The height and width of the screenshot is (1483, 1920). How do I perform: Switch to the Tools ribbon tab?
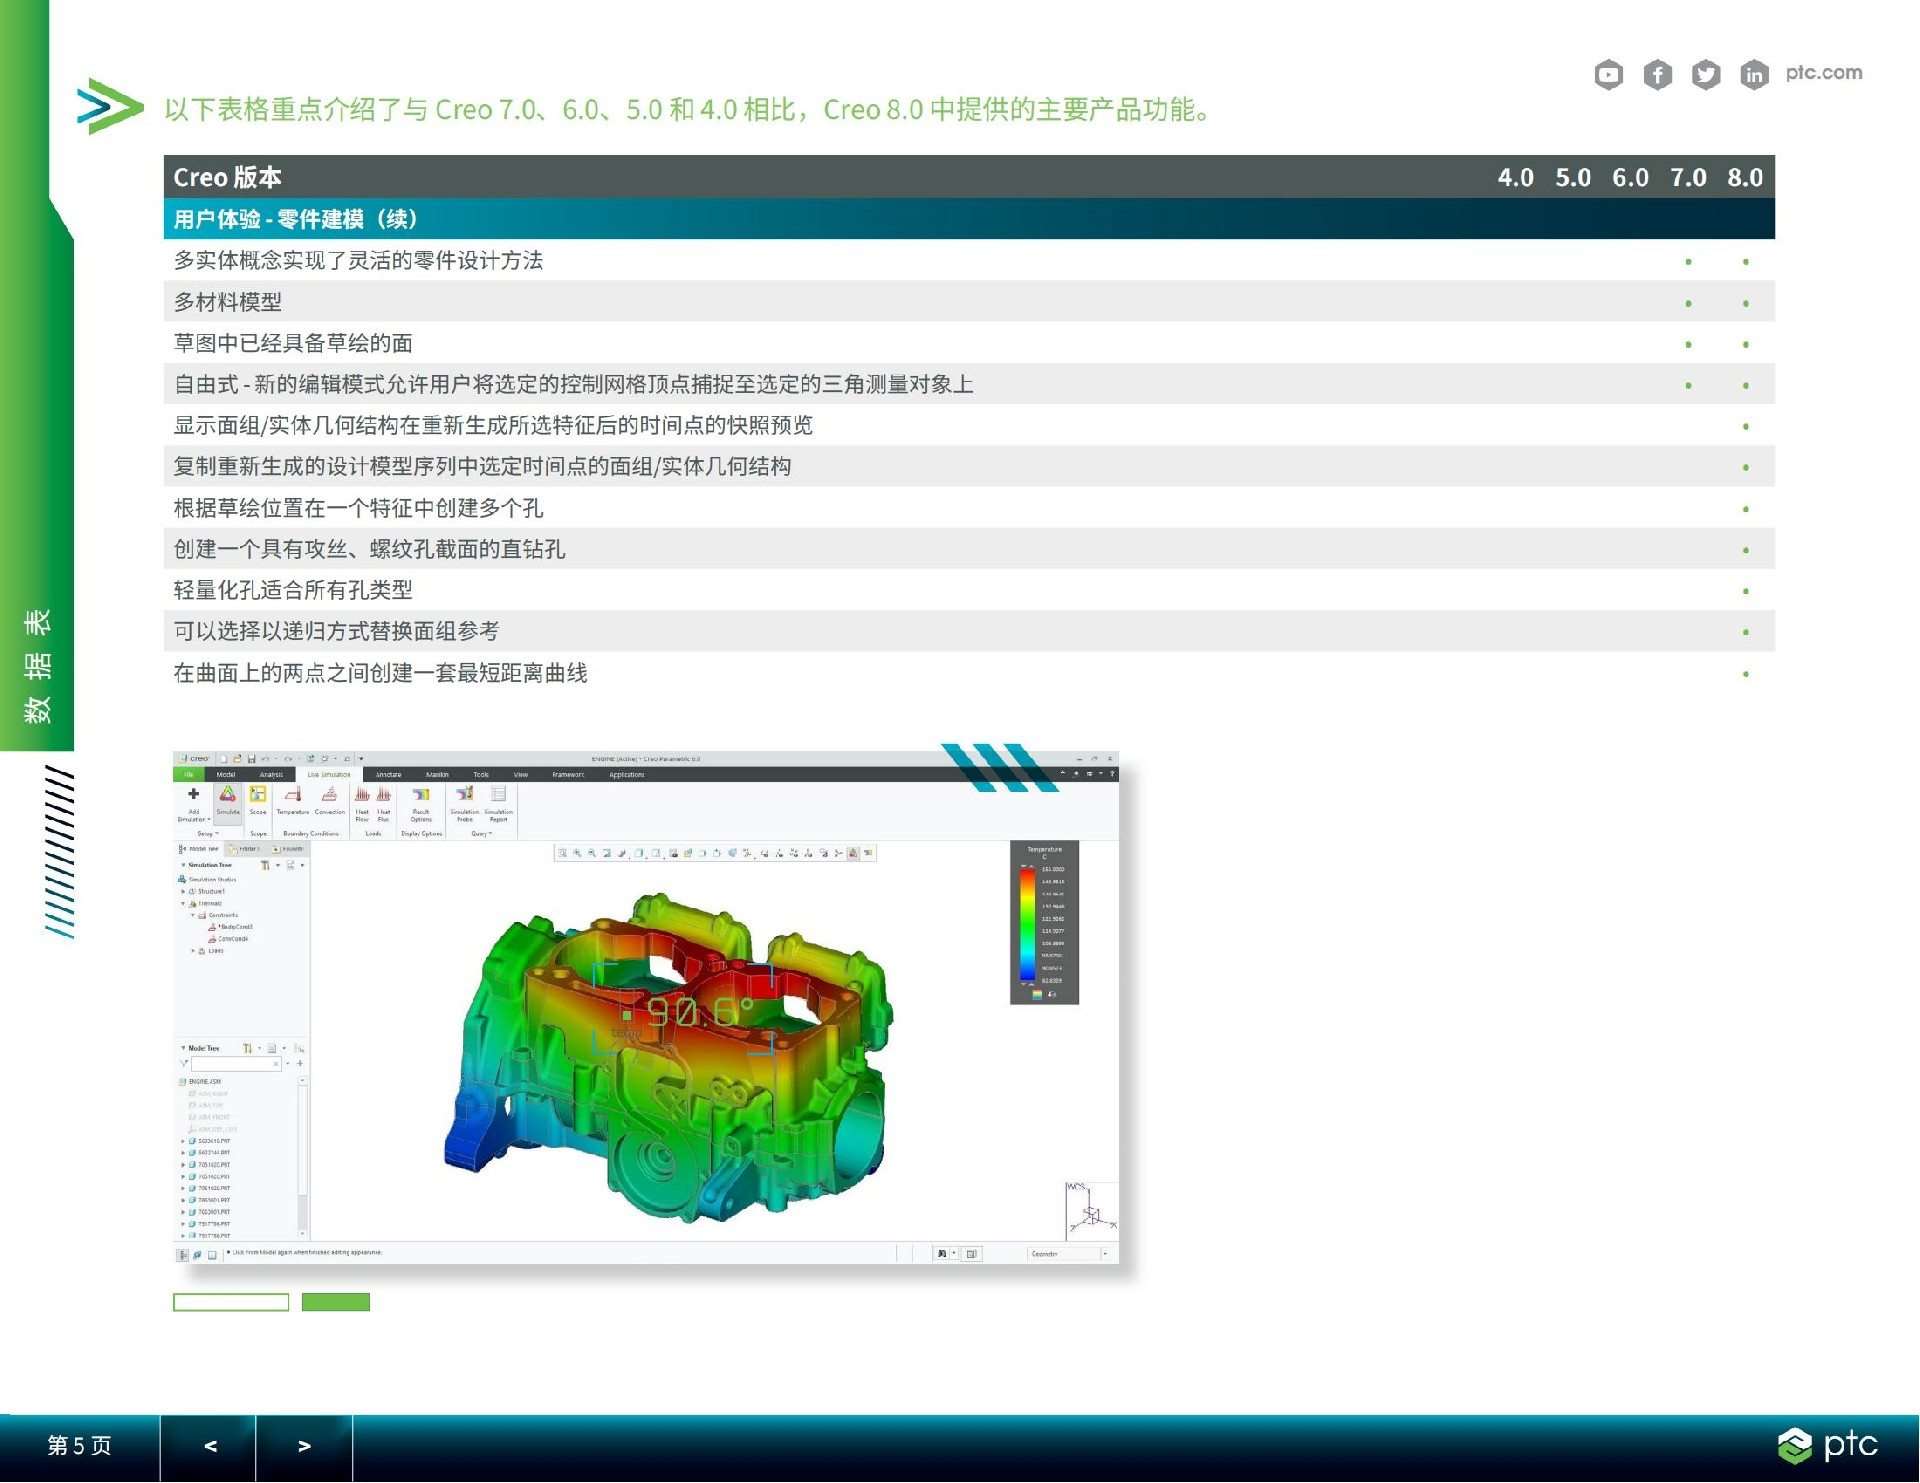click(x=481, y=775)
